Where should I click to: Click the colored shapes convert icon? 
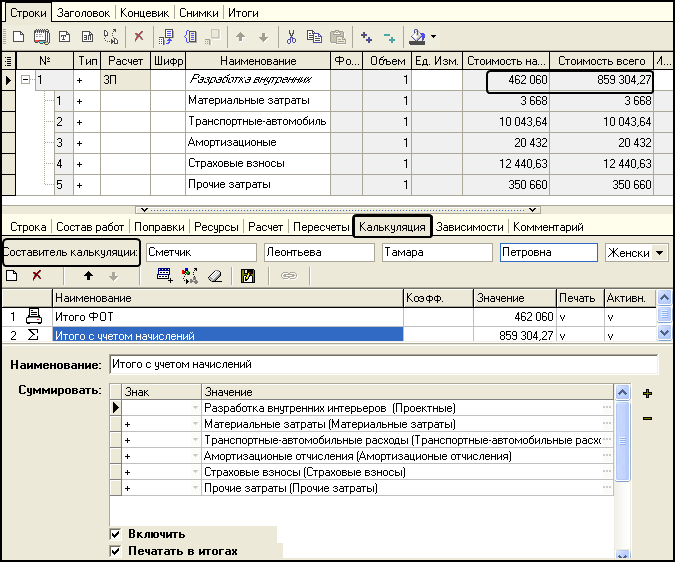(x=189, y=275)
